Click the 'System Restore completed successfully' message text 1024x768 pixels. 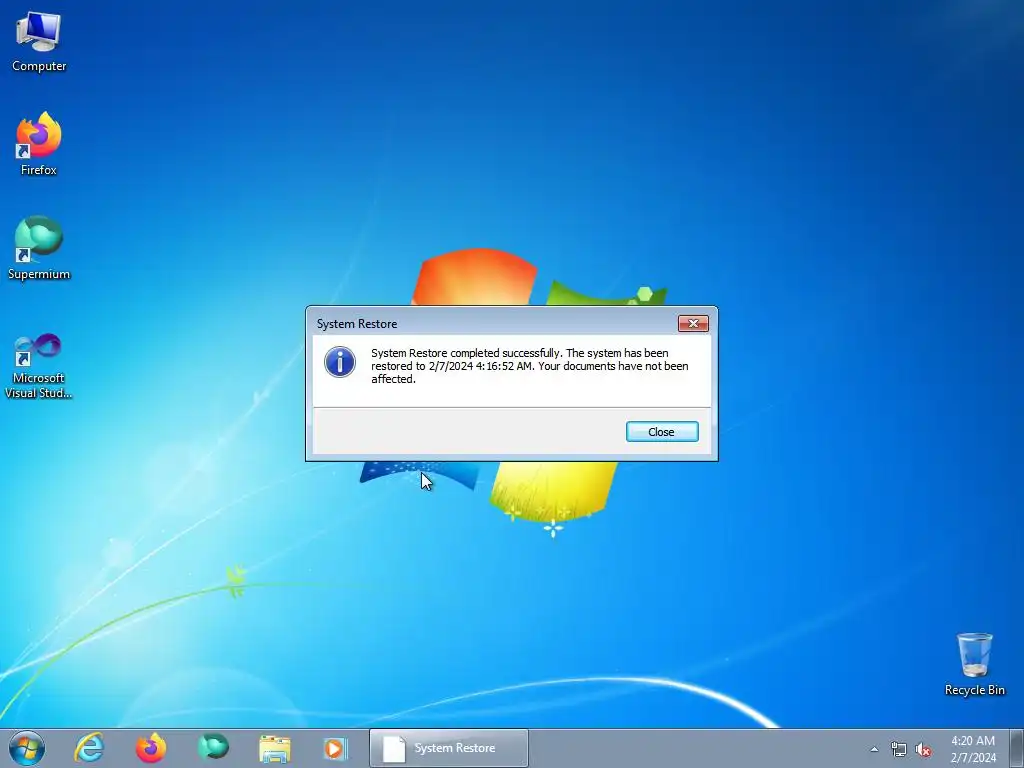(530, 366)
